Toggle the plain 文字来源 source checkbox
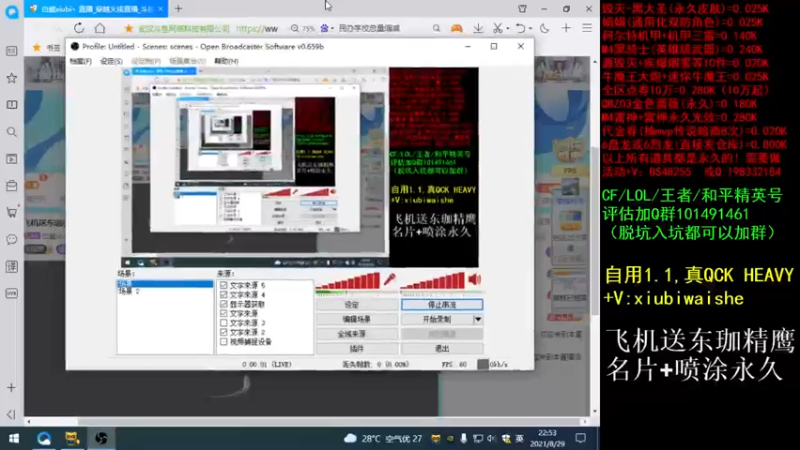800x450 pixels. (223, 313)
